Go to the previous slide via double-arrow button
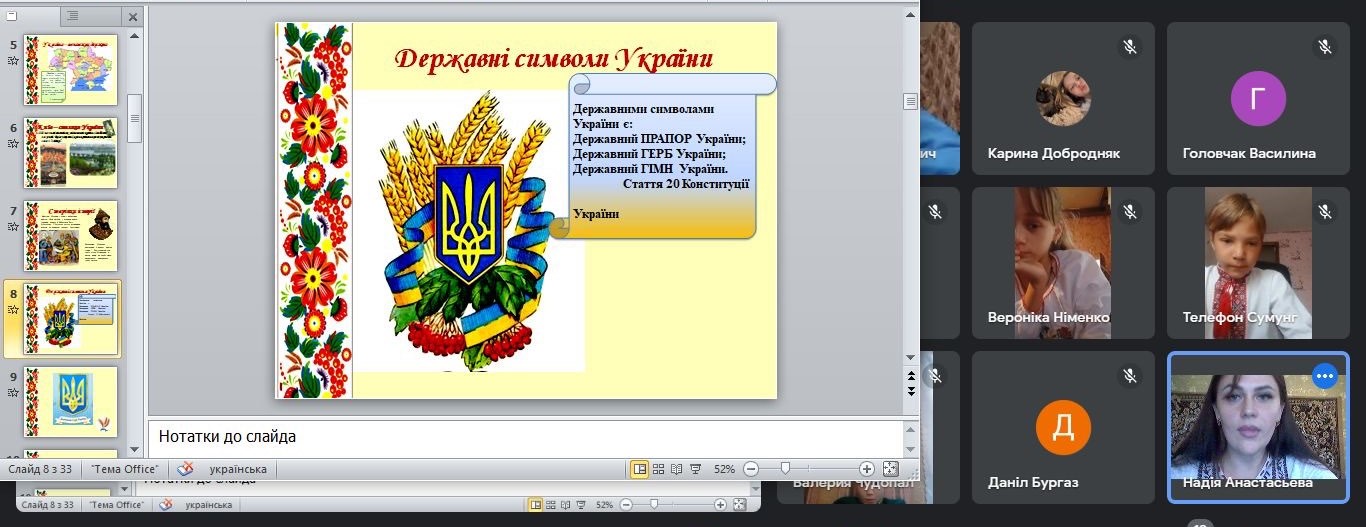 coord(910,377)
